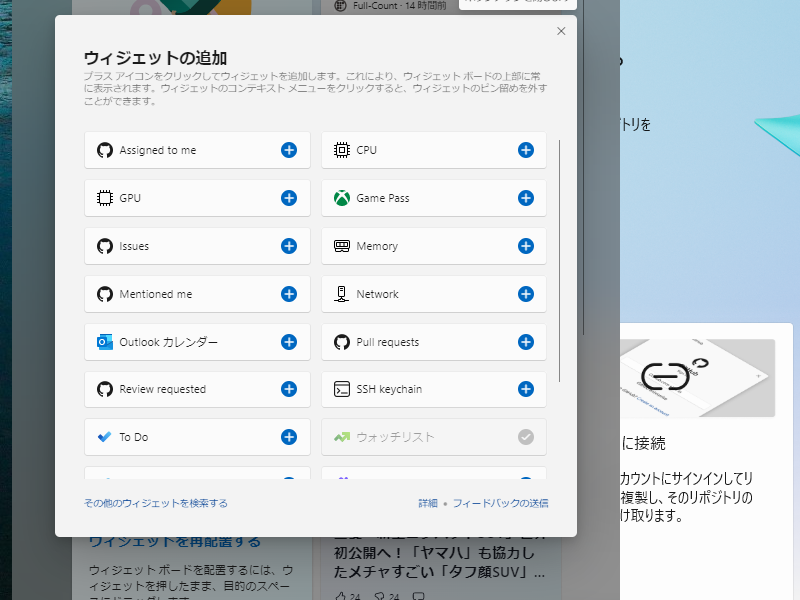
Task: Add the Memory widget
Action: (x=524, y=246)
